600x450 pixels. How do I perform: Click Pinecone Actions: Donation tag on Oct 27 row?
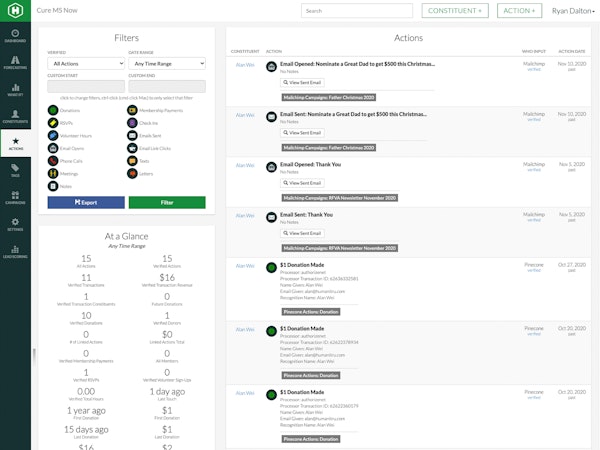pos(311,312)
